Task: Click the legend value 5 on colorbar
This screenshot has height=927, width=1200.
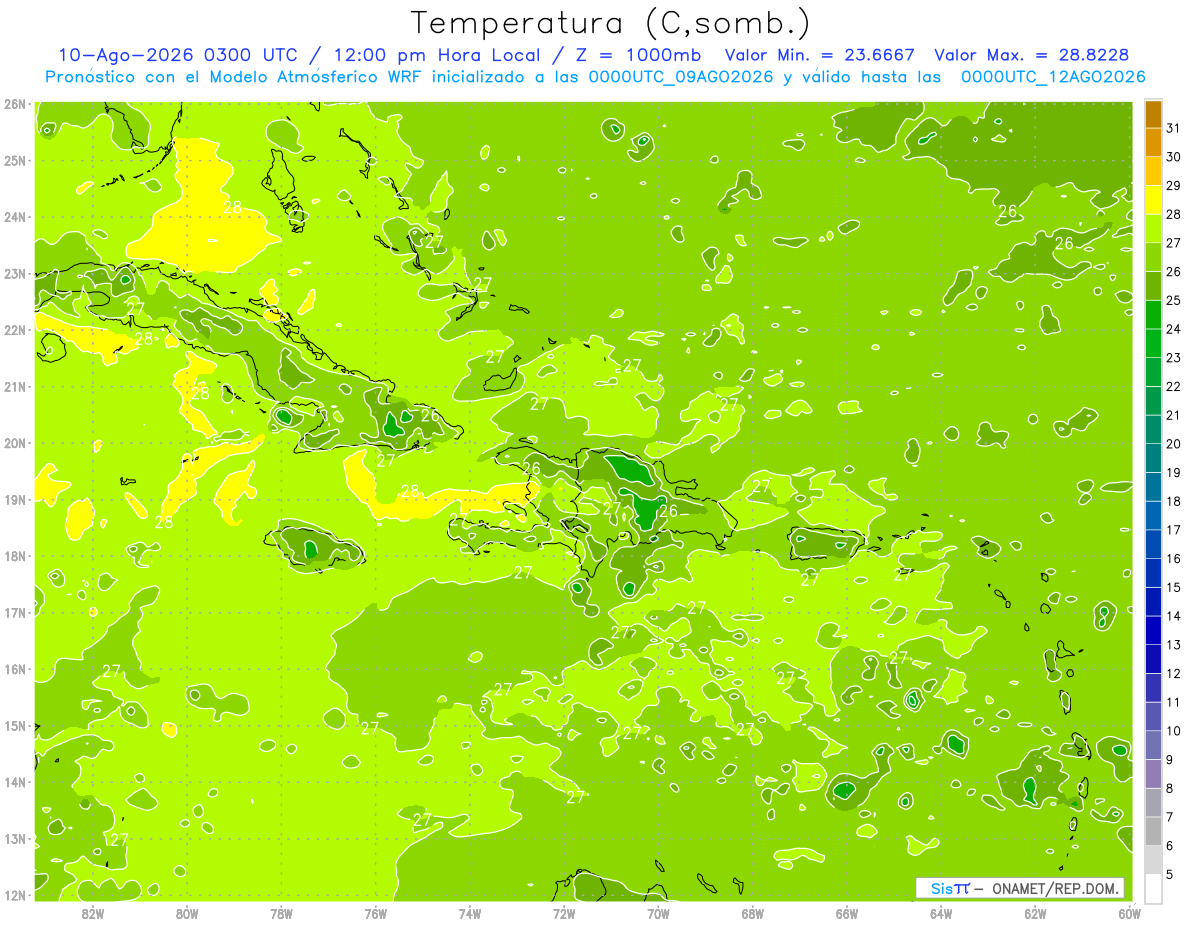Action: 1171,874
